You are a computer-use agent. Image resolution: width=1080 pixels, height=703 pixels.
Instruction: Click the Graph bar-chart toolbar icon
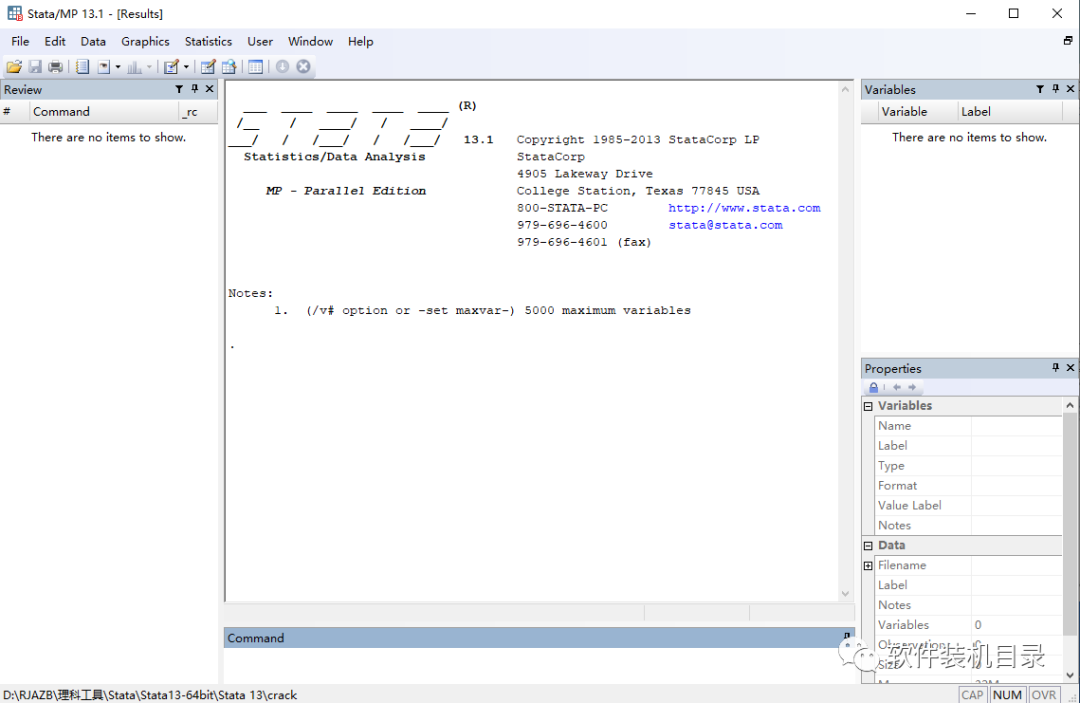pos(135,67)
